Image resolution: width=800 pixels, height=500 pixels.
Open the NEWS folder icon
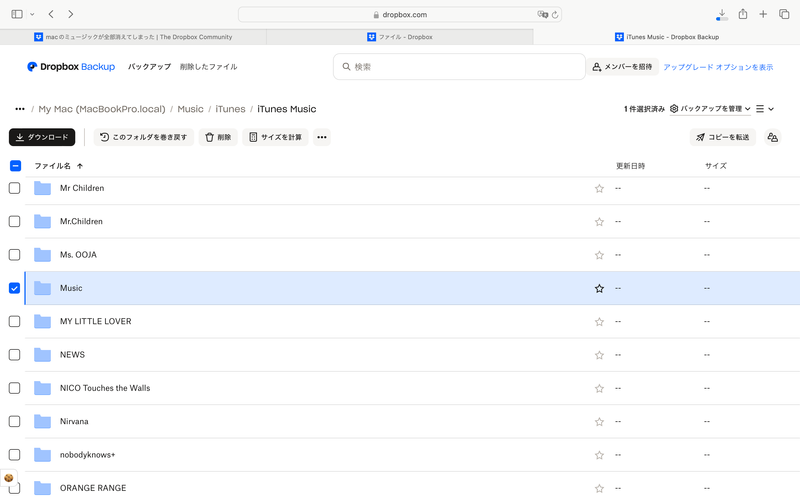(x=42, y=355)
